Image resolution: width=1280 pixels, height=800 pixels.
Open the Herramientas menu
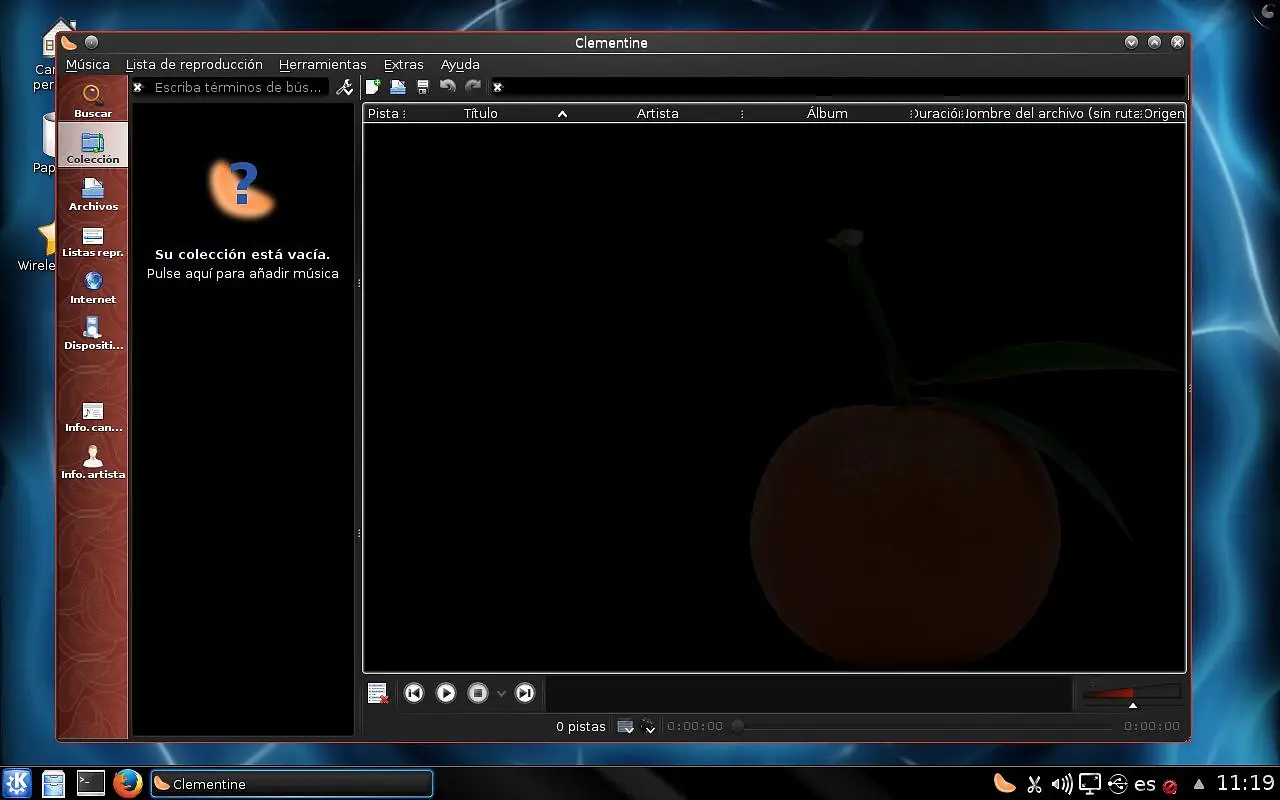tap(323, 64)
